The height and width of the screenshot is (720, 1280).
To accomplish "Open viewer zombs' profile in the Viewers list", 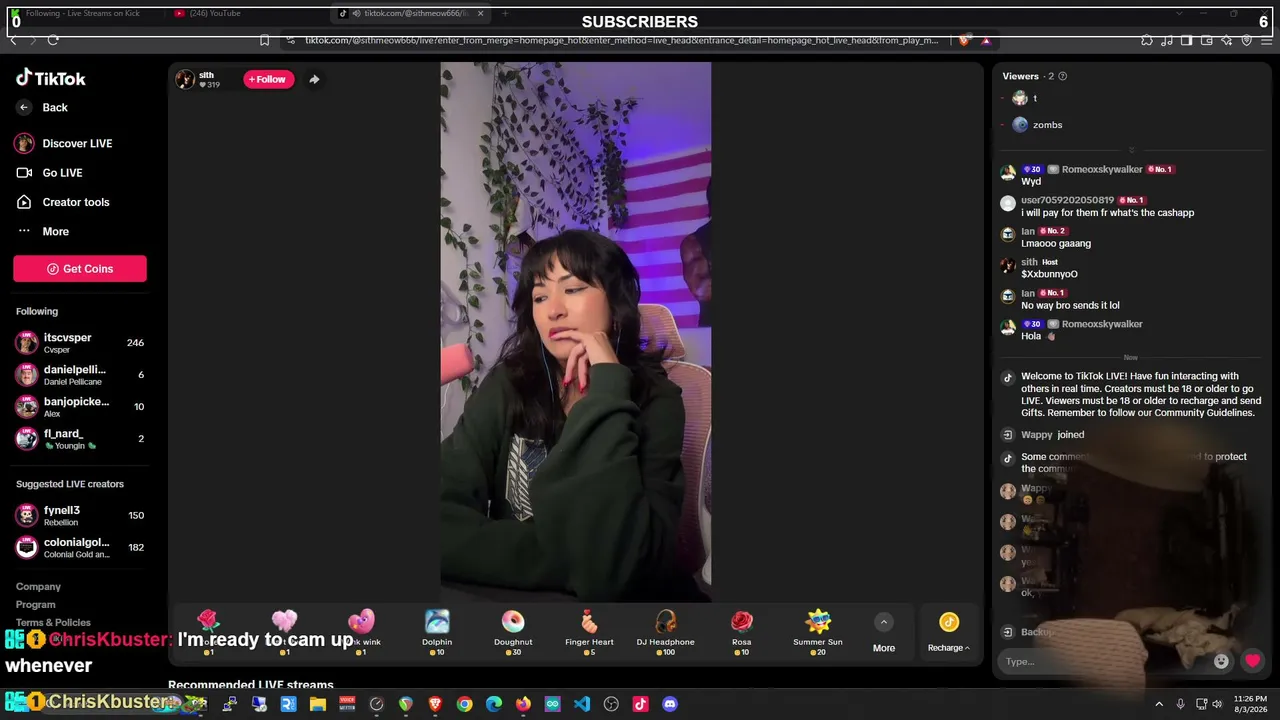I will click(x=1037, y=125).
